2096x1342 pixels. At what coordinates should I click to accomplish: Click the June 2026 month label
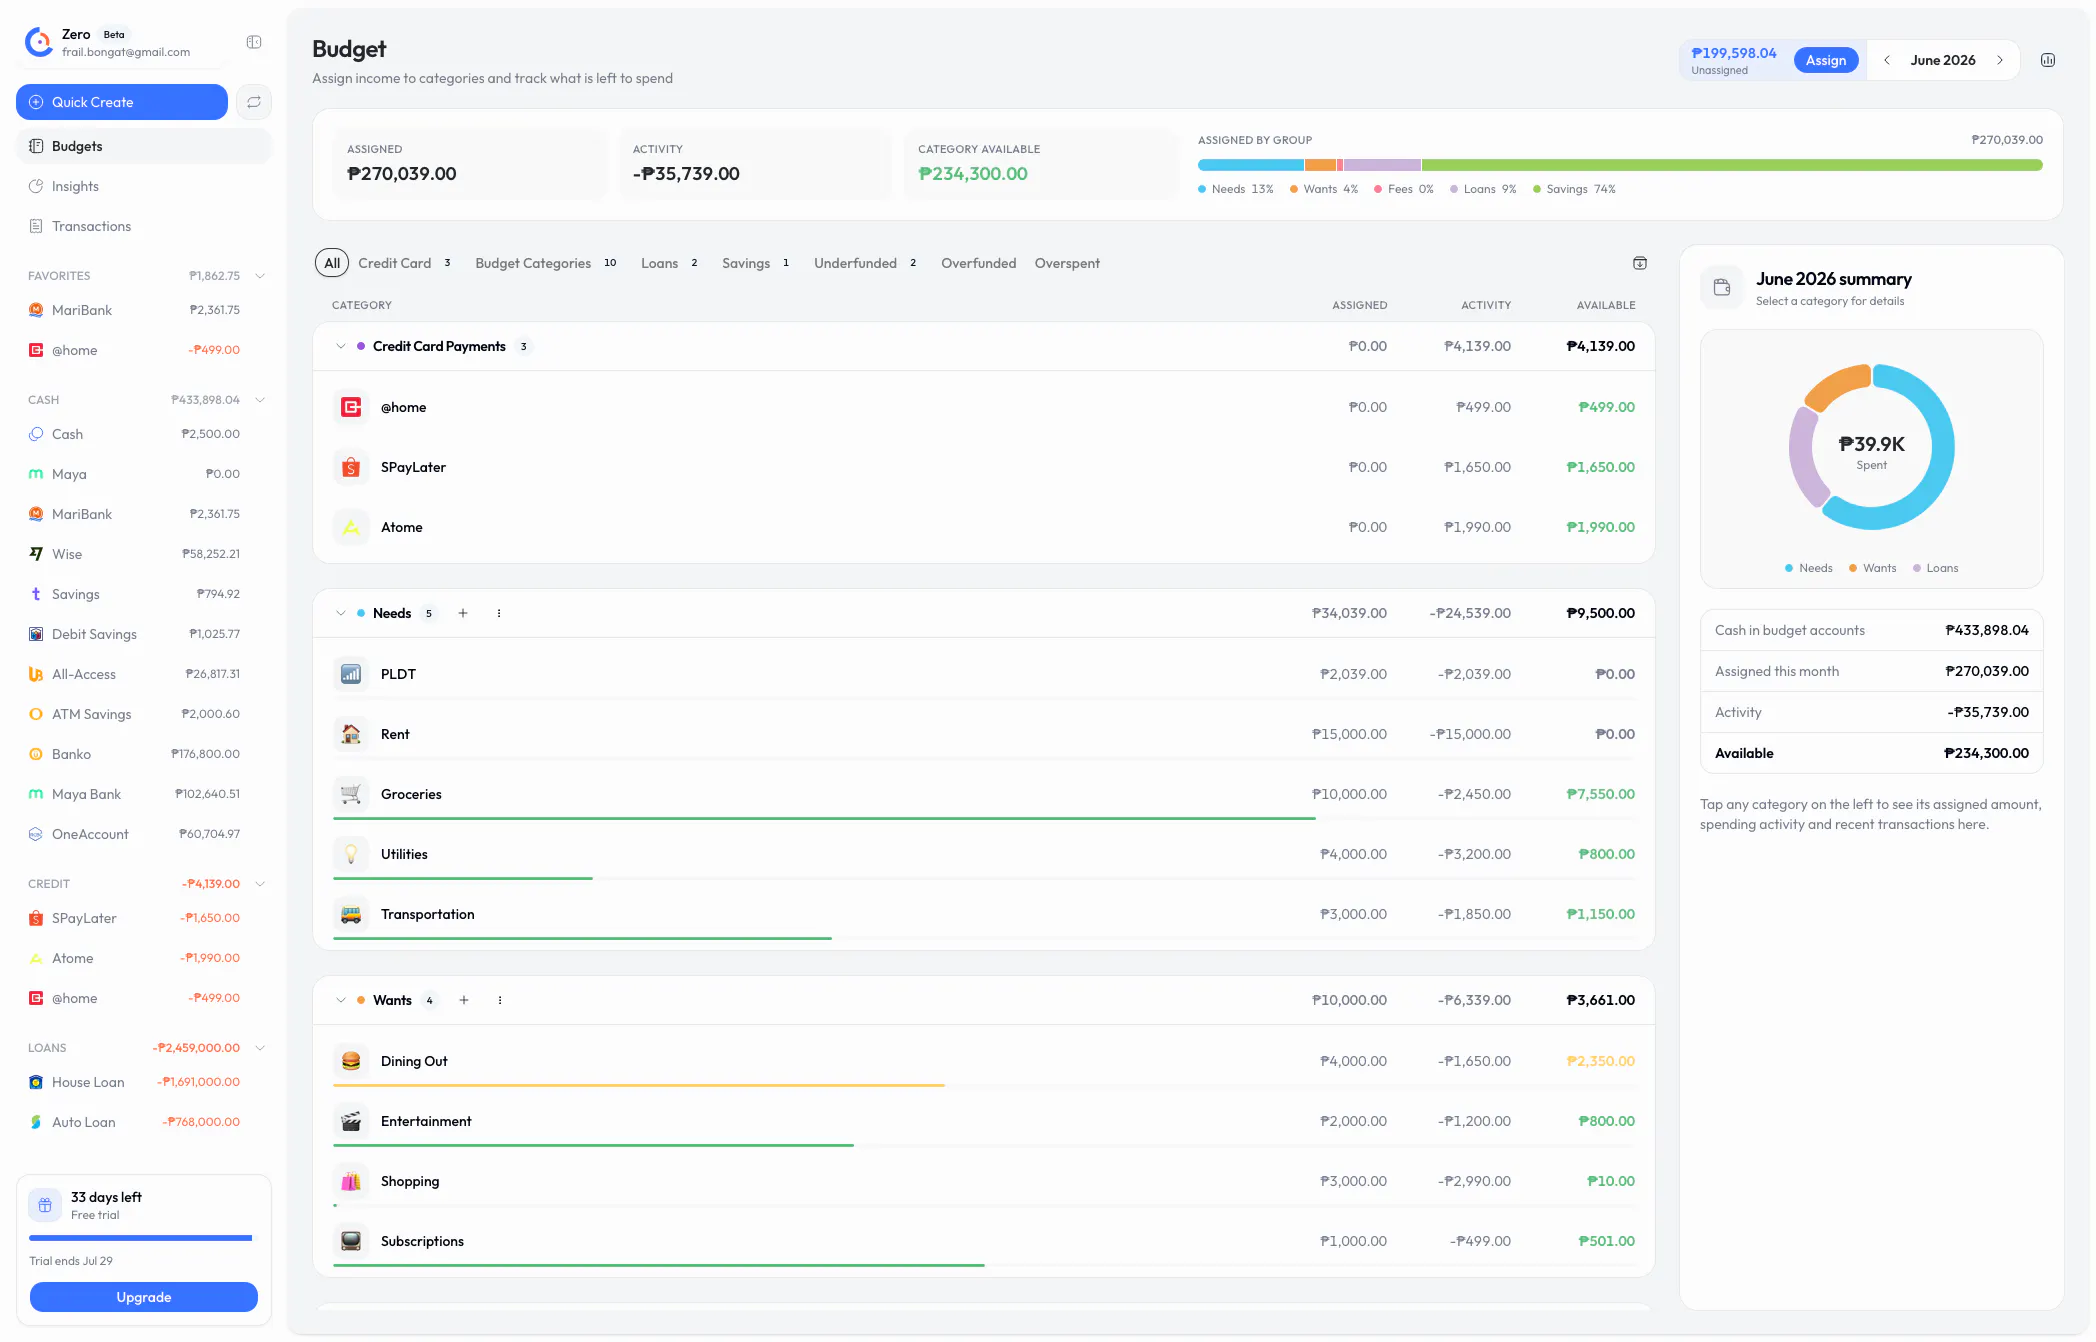pos(1943,60)
